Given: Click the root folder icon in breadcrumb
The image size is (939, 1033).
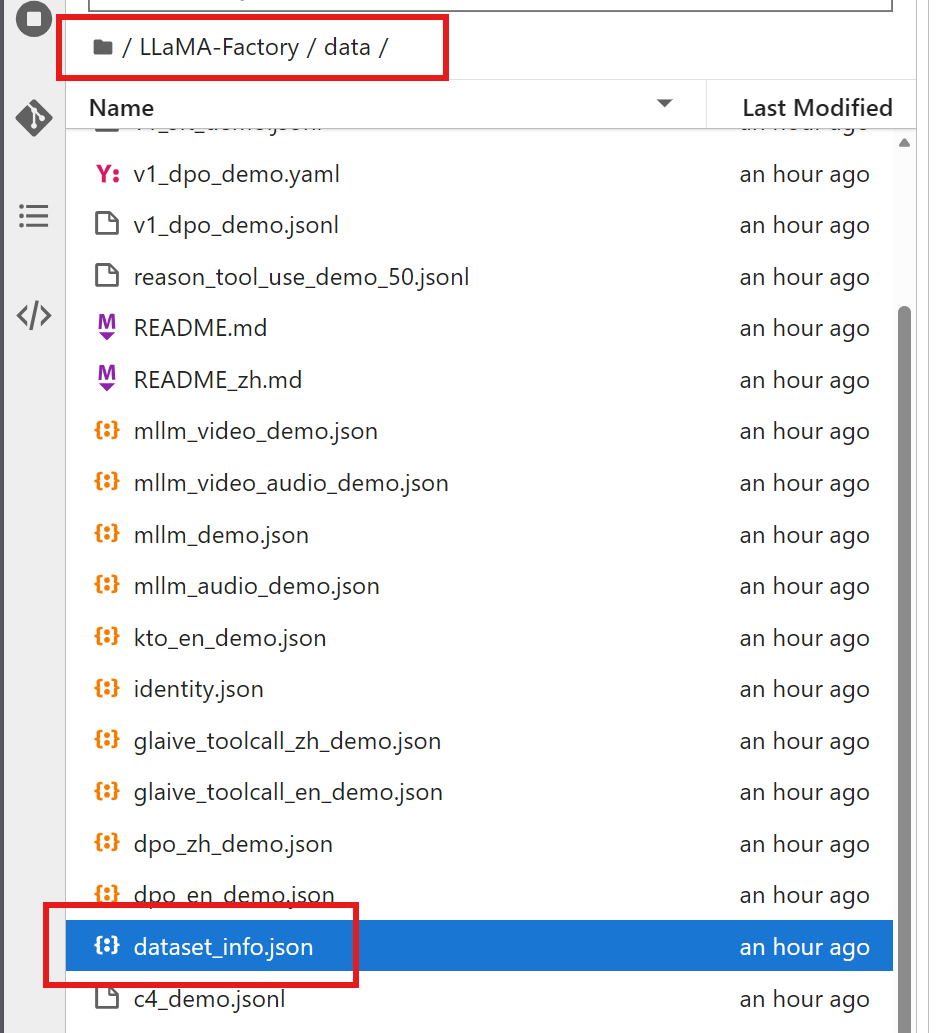Looking at the screenshot, I should point(103,47).
